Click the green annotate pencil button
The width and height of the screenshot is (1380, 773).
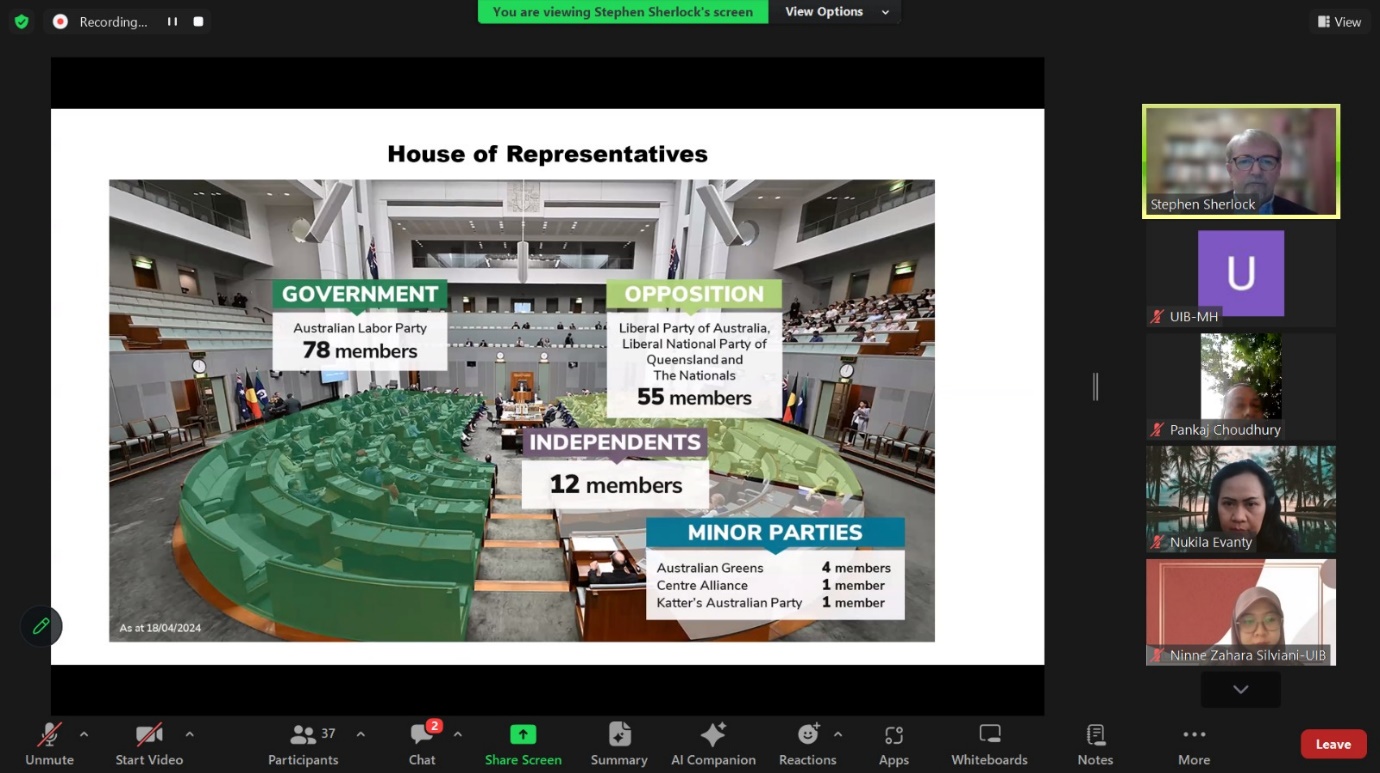tap(41, 626)
